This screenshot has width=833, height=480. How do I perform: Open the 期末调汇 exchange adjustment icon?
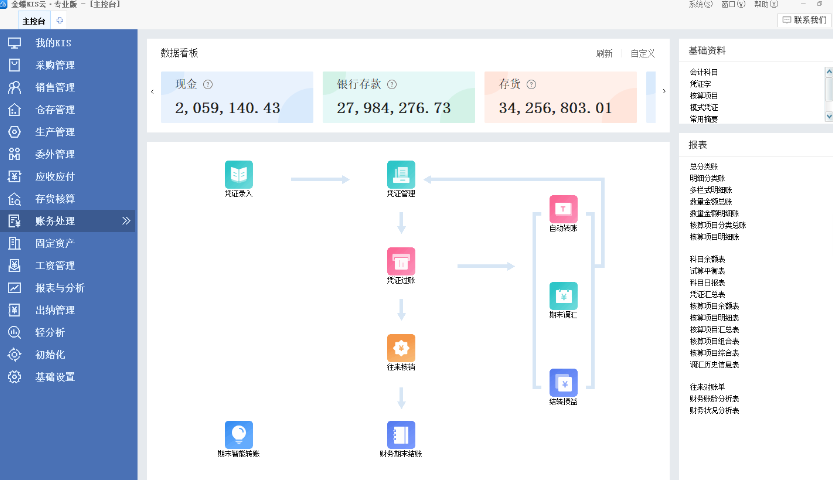[x=563, y=296]
